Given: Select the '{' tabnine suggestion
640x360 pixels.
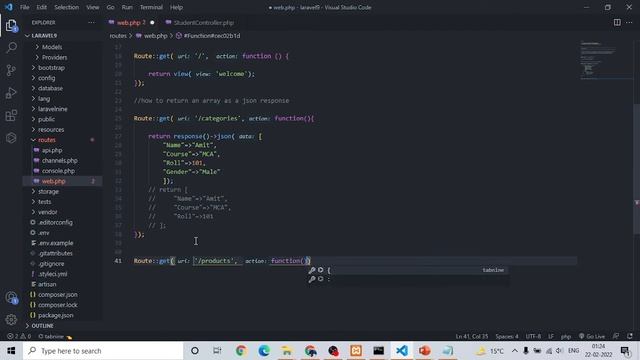Looking at the screenshot, I should 407,270.
